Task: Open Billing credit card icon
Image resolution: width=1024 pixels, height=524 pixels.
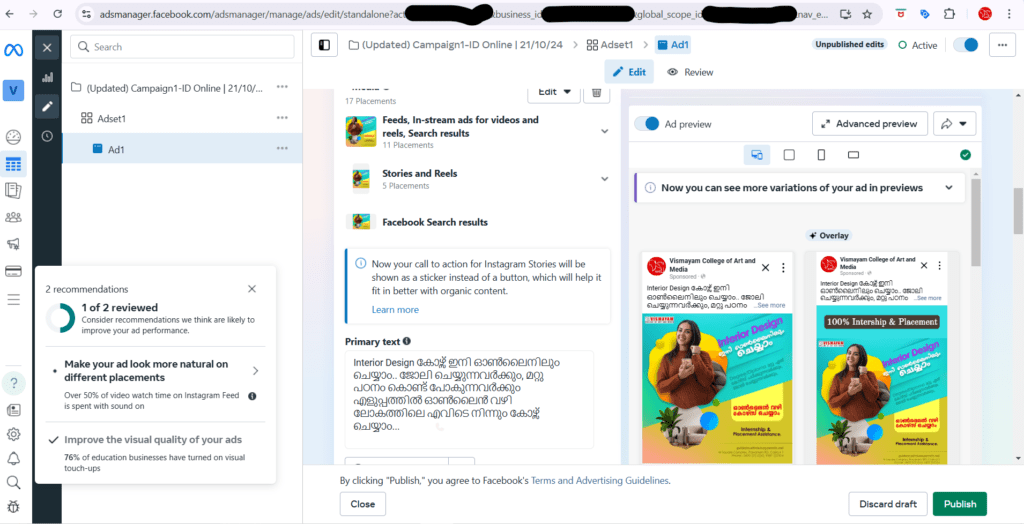Action: pyautogui.click(x=13, y=270)
